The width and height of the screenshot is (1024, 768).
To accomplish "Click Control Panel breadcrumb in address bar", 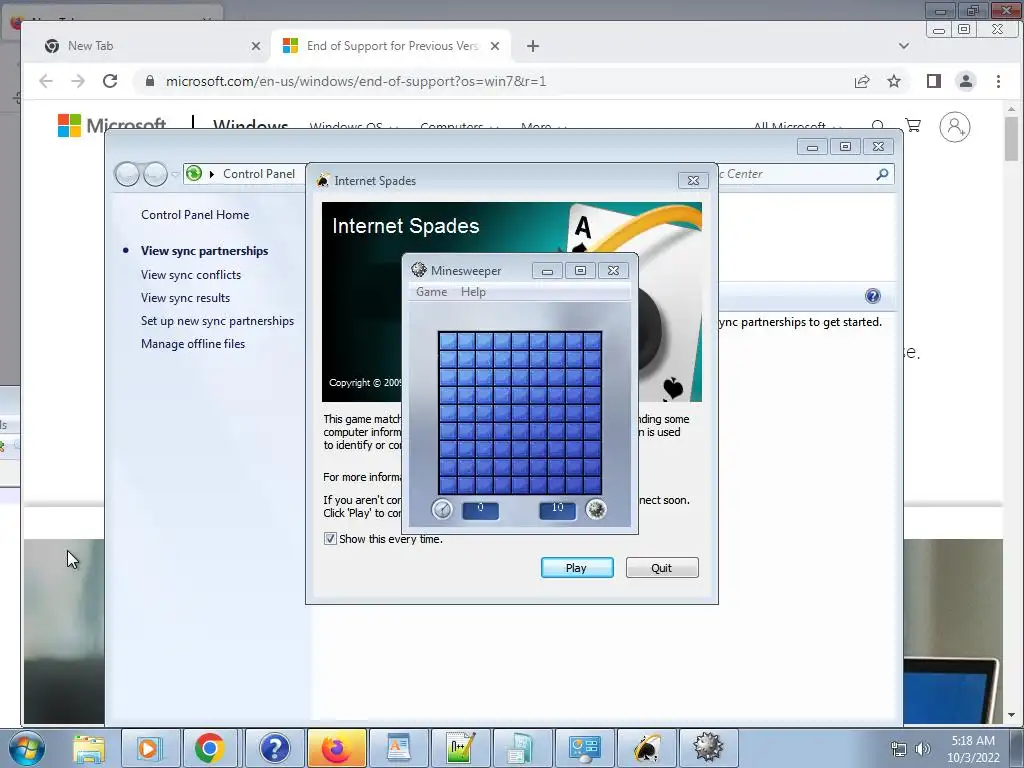I will [259, 174].
